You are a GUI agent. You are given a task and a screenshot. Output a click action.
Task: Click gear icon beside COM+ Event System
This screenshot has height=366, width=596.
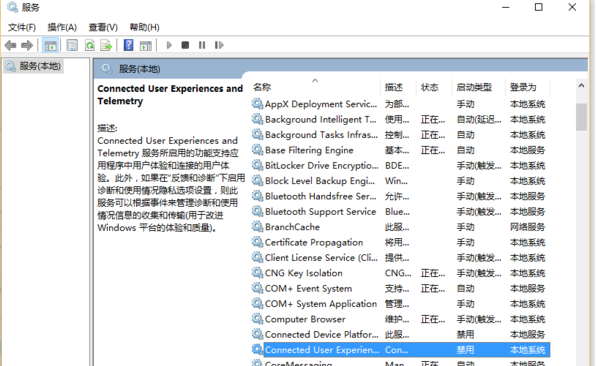click(257, 288)
